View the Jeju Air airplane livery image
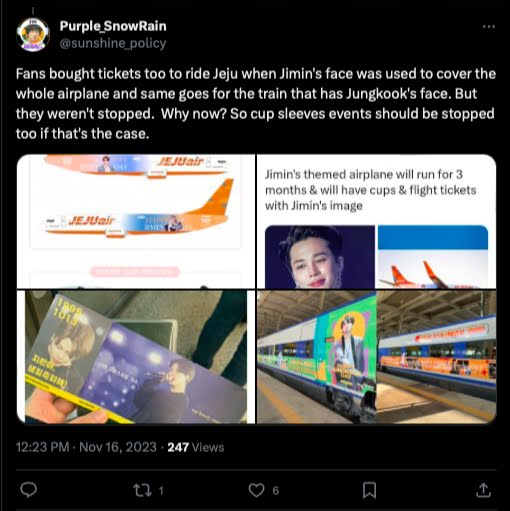Image resolution: width=510 pixels, height=511 pixels. pos(136,221)
